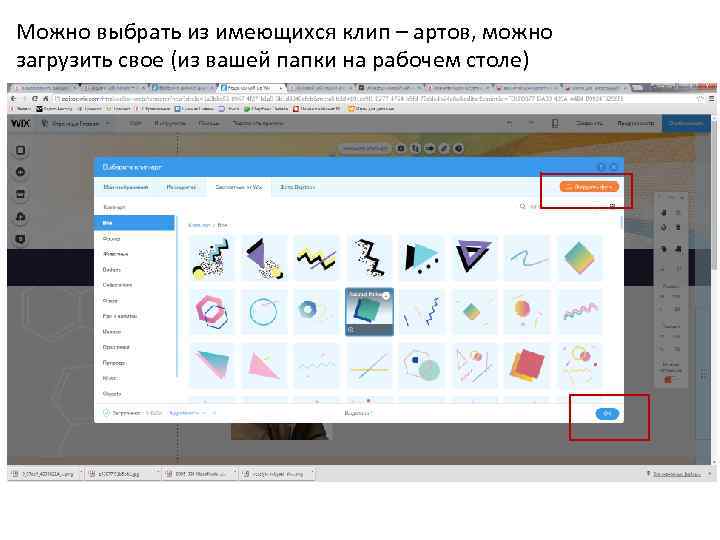Screen dimensions: 720x540
Task: Choose the pink-teal wavy squiggle clipart
Action: 579,312
